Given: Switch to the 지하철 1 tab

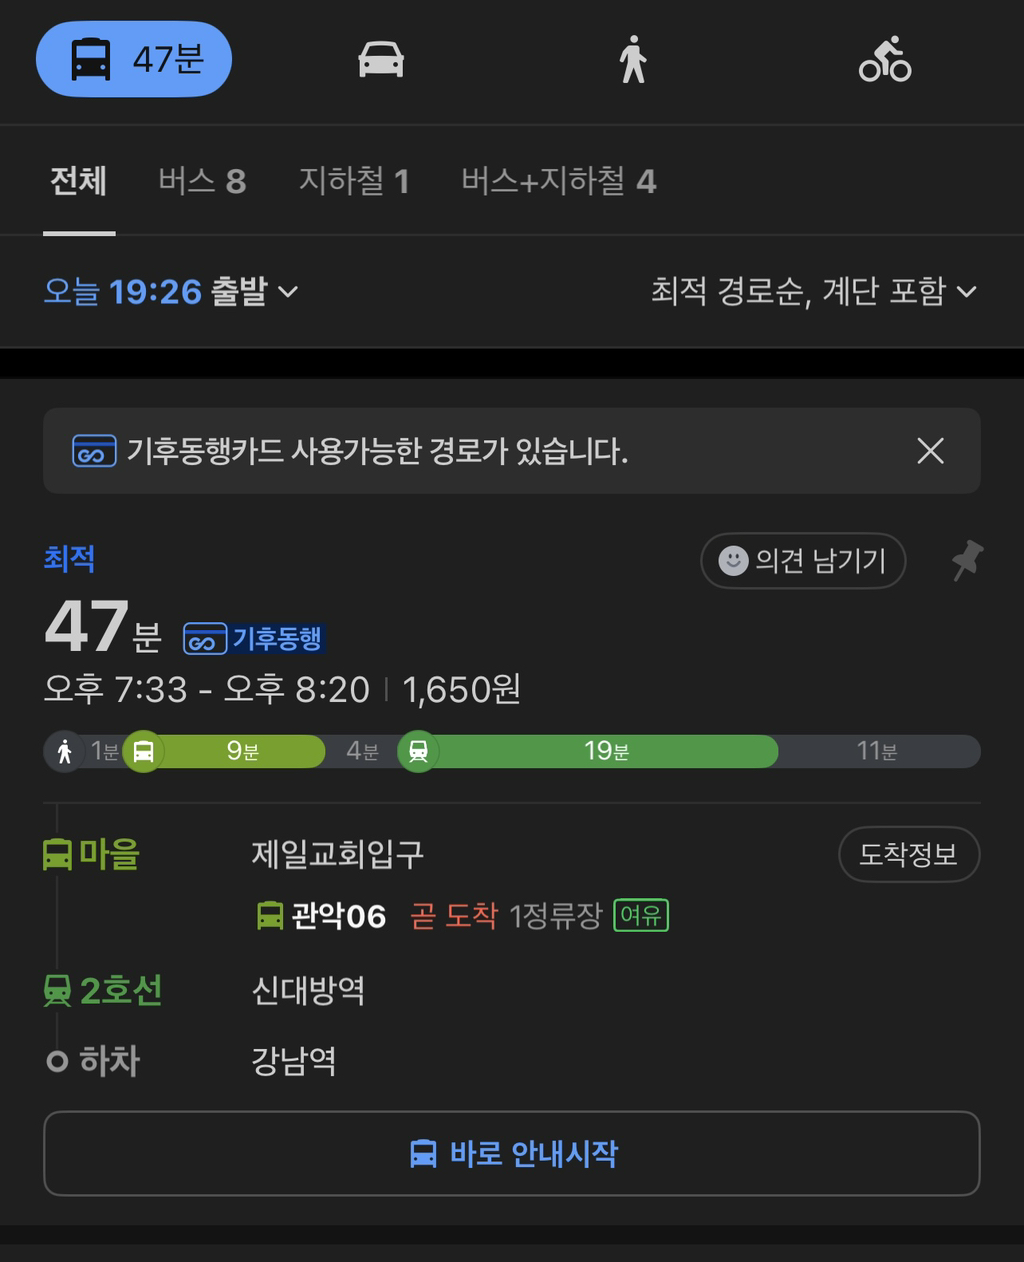Looking at the screenshot, I should click(354, 182).
